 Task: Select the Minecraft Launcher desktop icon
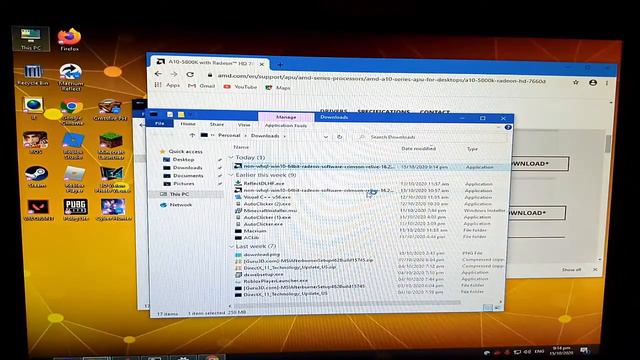[111, 146]
